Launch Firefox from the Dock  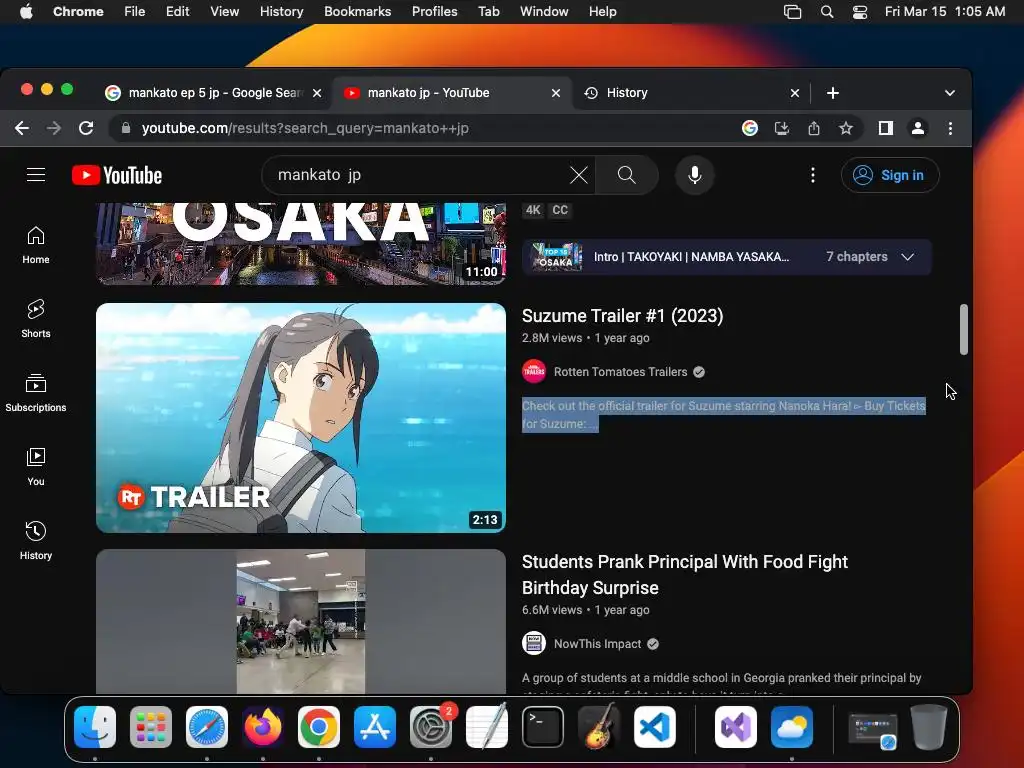(263, 727)
